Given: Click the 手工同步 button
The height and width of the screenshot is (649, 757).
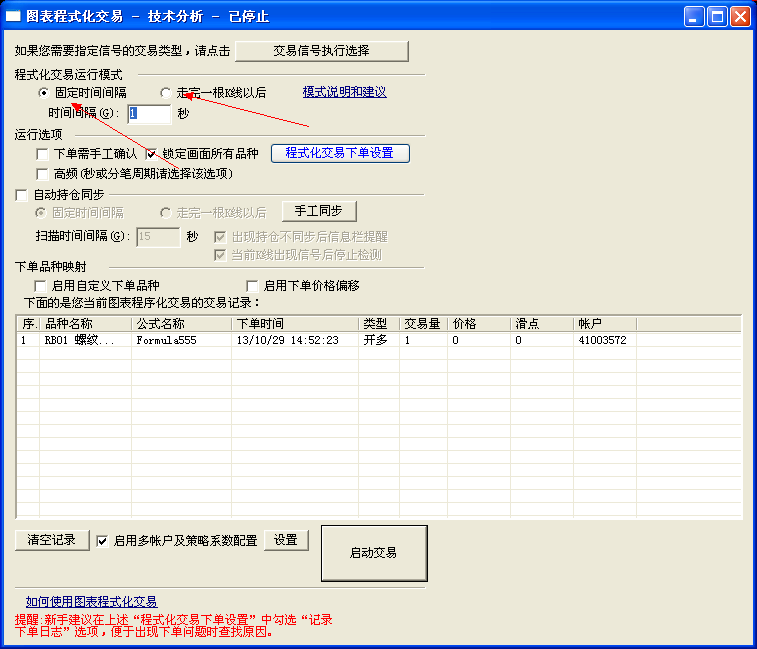Looking at the screenshot, I should point(319,211).
